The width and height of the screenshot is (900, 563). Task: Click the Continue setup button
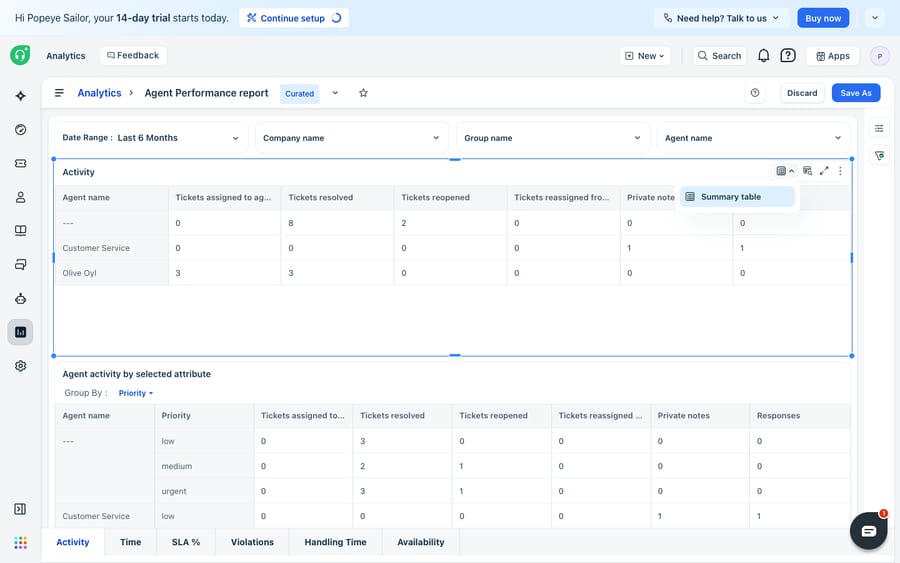click(x=294, y=18)
